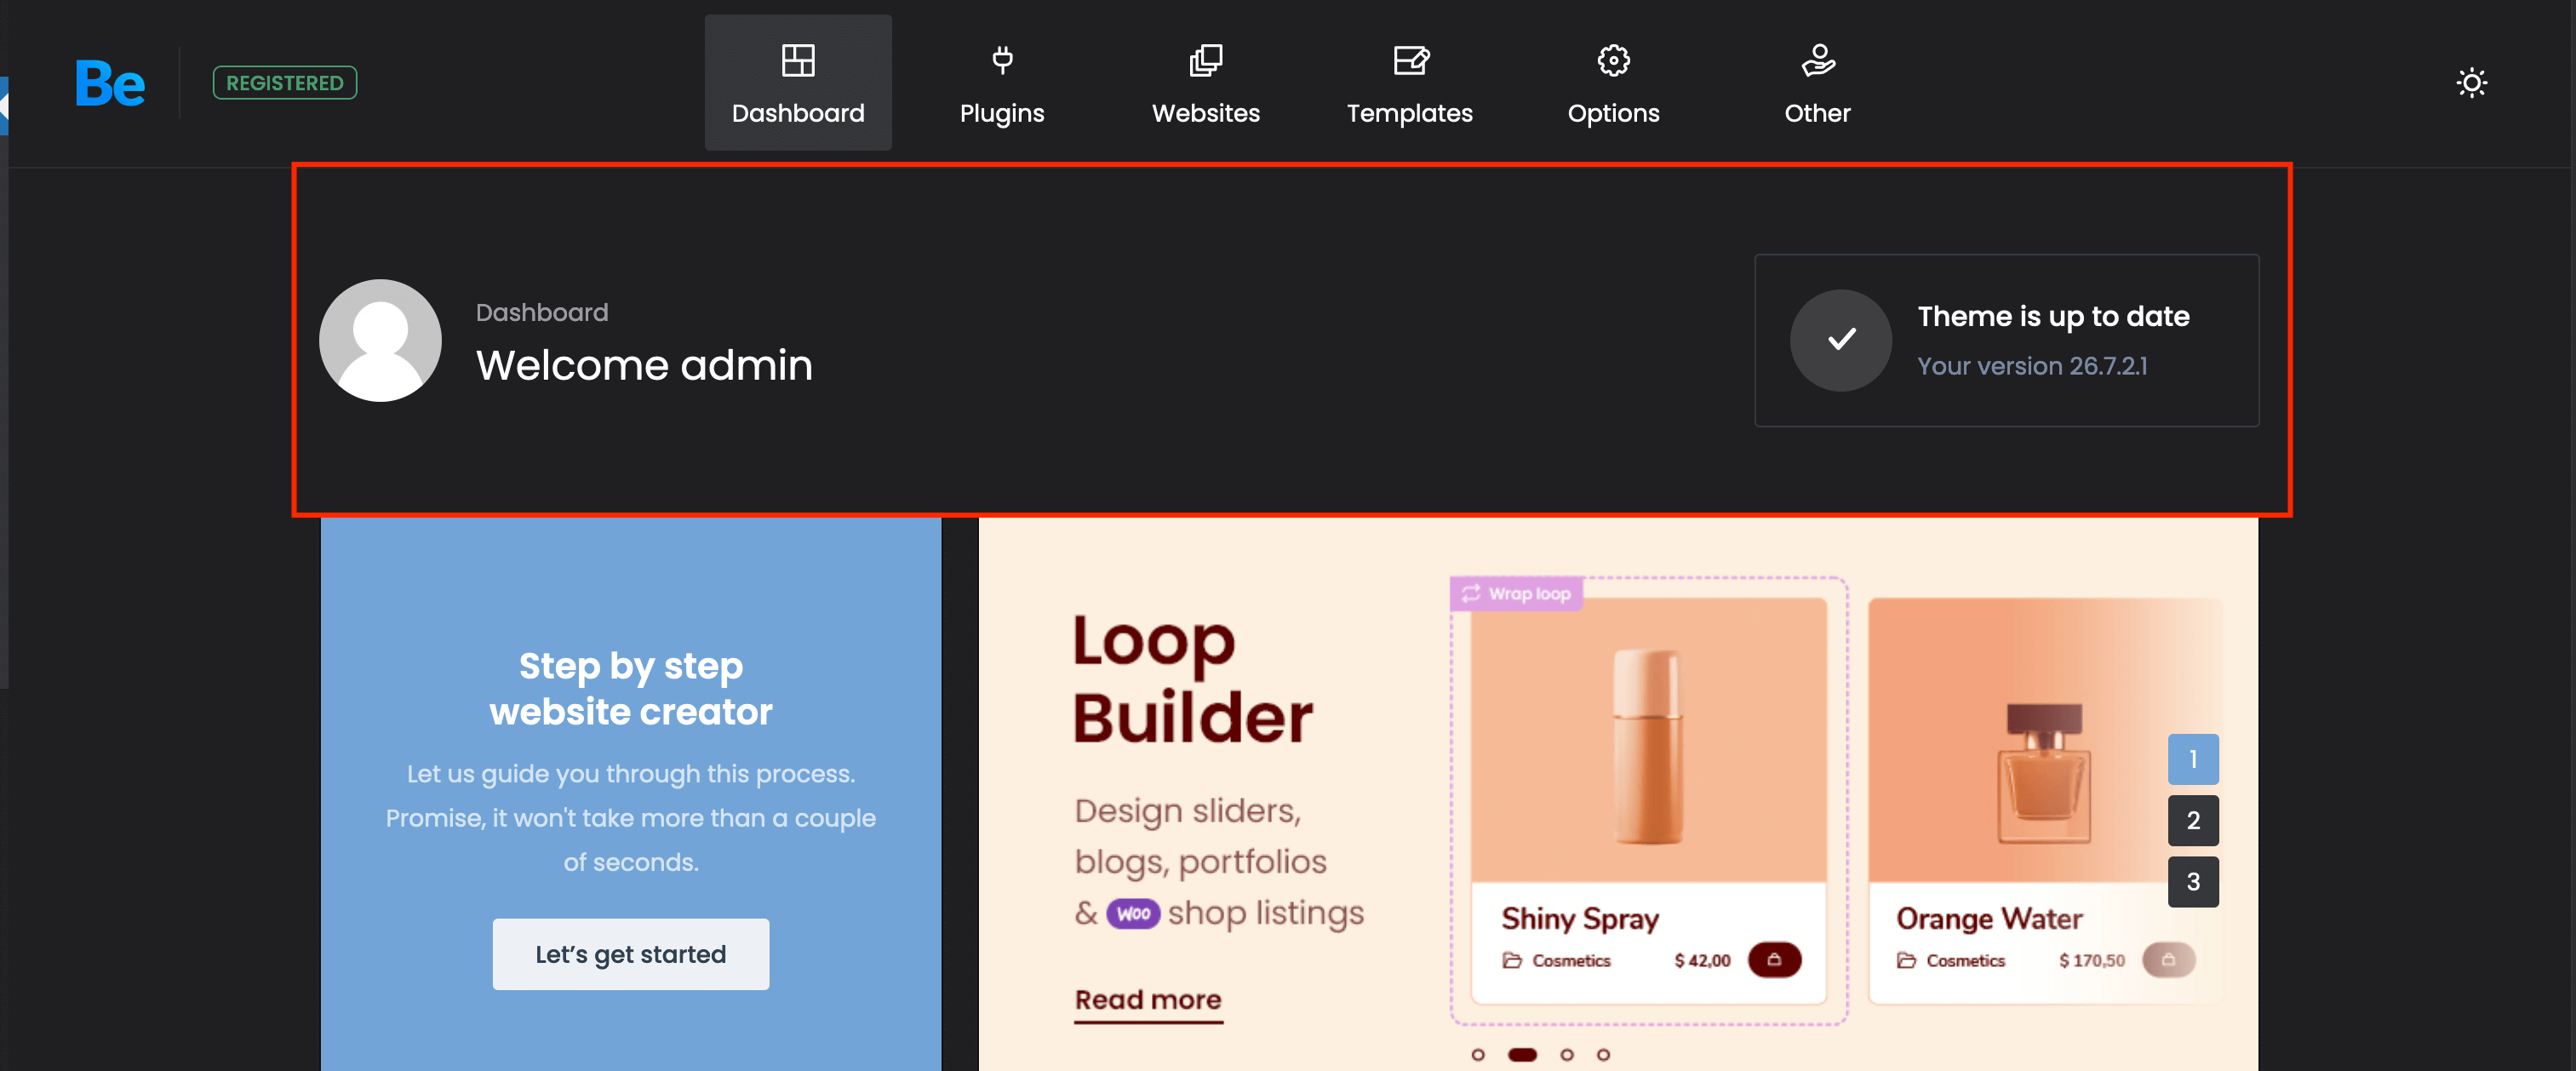2576x1071 pixels.
Task: Click the theme up-to-date checkmark icon
Action: 1840,340
